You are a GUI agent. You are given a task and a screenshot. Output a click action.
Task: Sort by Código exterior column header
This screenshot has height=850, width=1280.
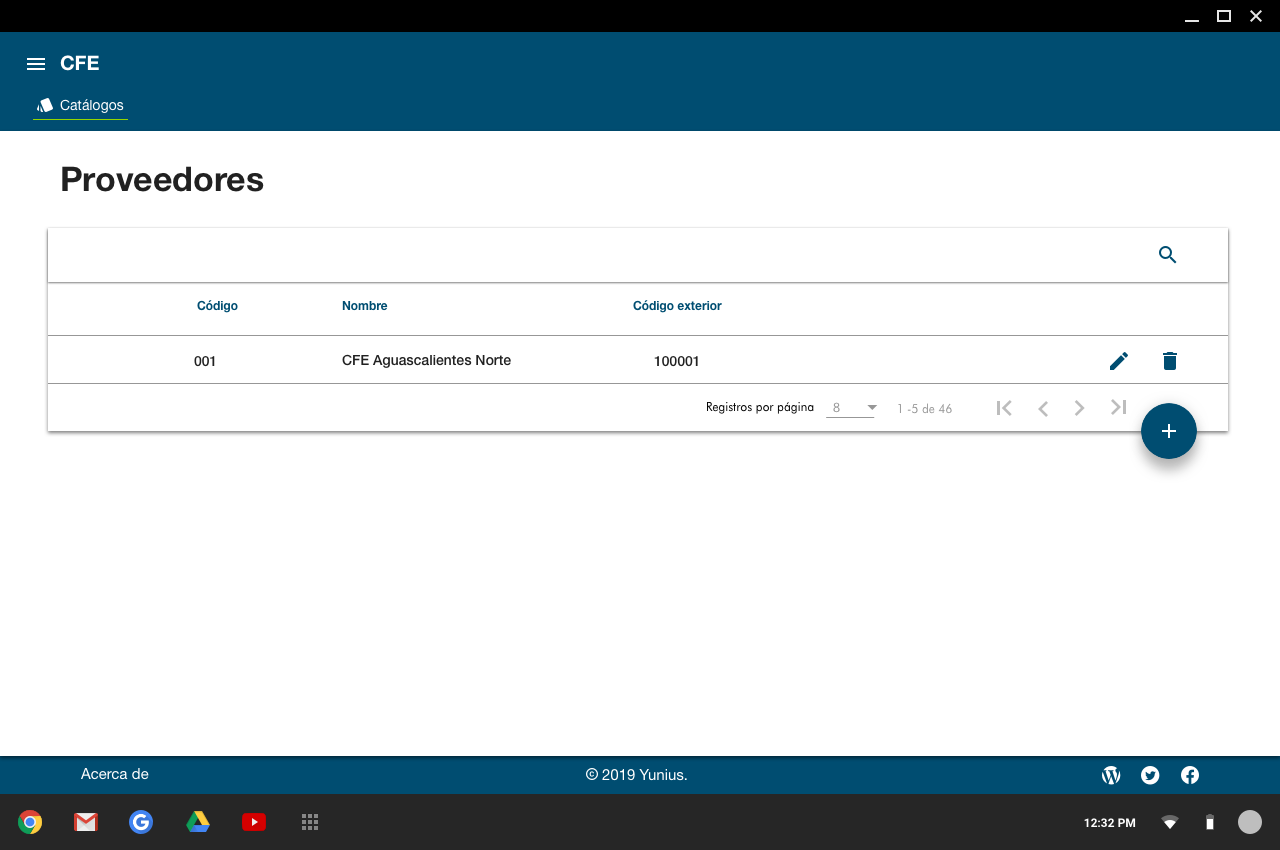(677, 306)
